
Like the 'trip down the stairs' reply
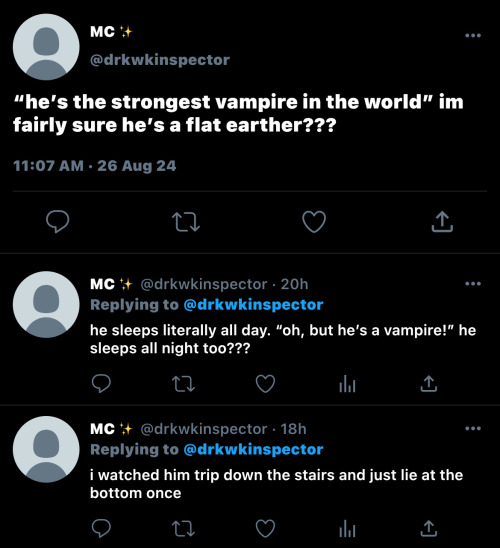tap(266, 528)
